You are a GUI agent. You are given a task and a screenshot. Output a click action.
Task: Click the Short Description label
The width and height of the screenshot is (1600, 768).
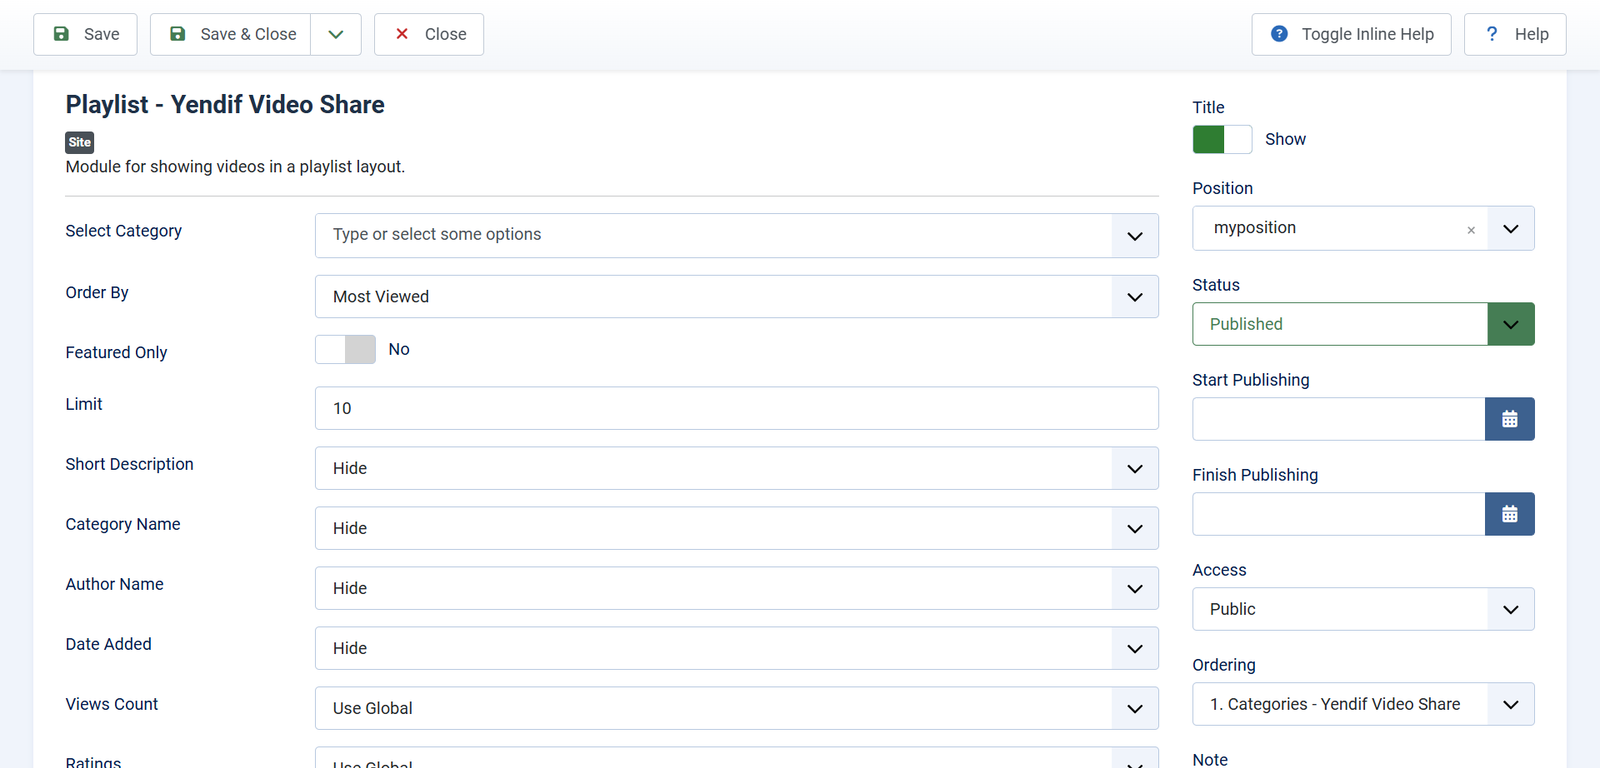coord(130,464)
